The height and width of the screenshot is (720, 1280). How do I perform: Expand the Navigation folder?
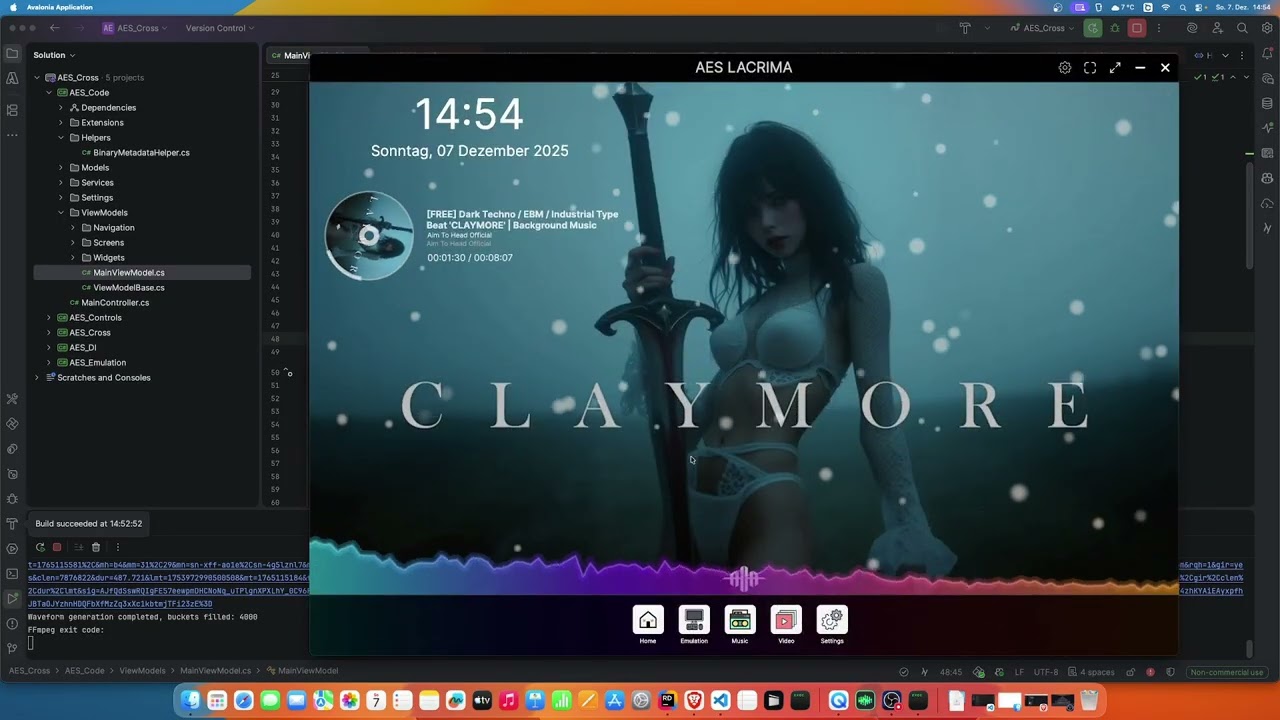pos(72,228)
